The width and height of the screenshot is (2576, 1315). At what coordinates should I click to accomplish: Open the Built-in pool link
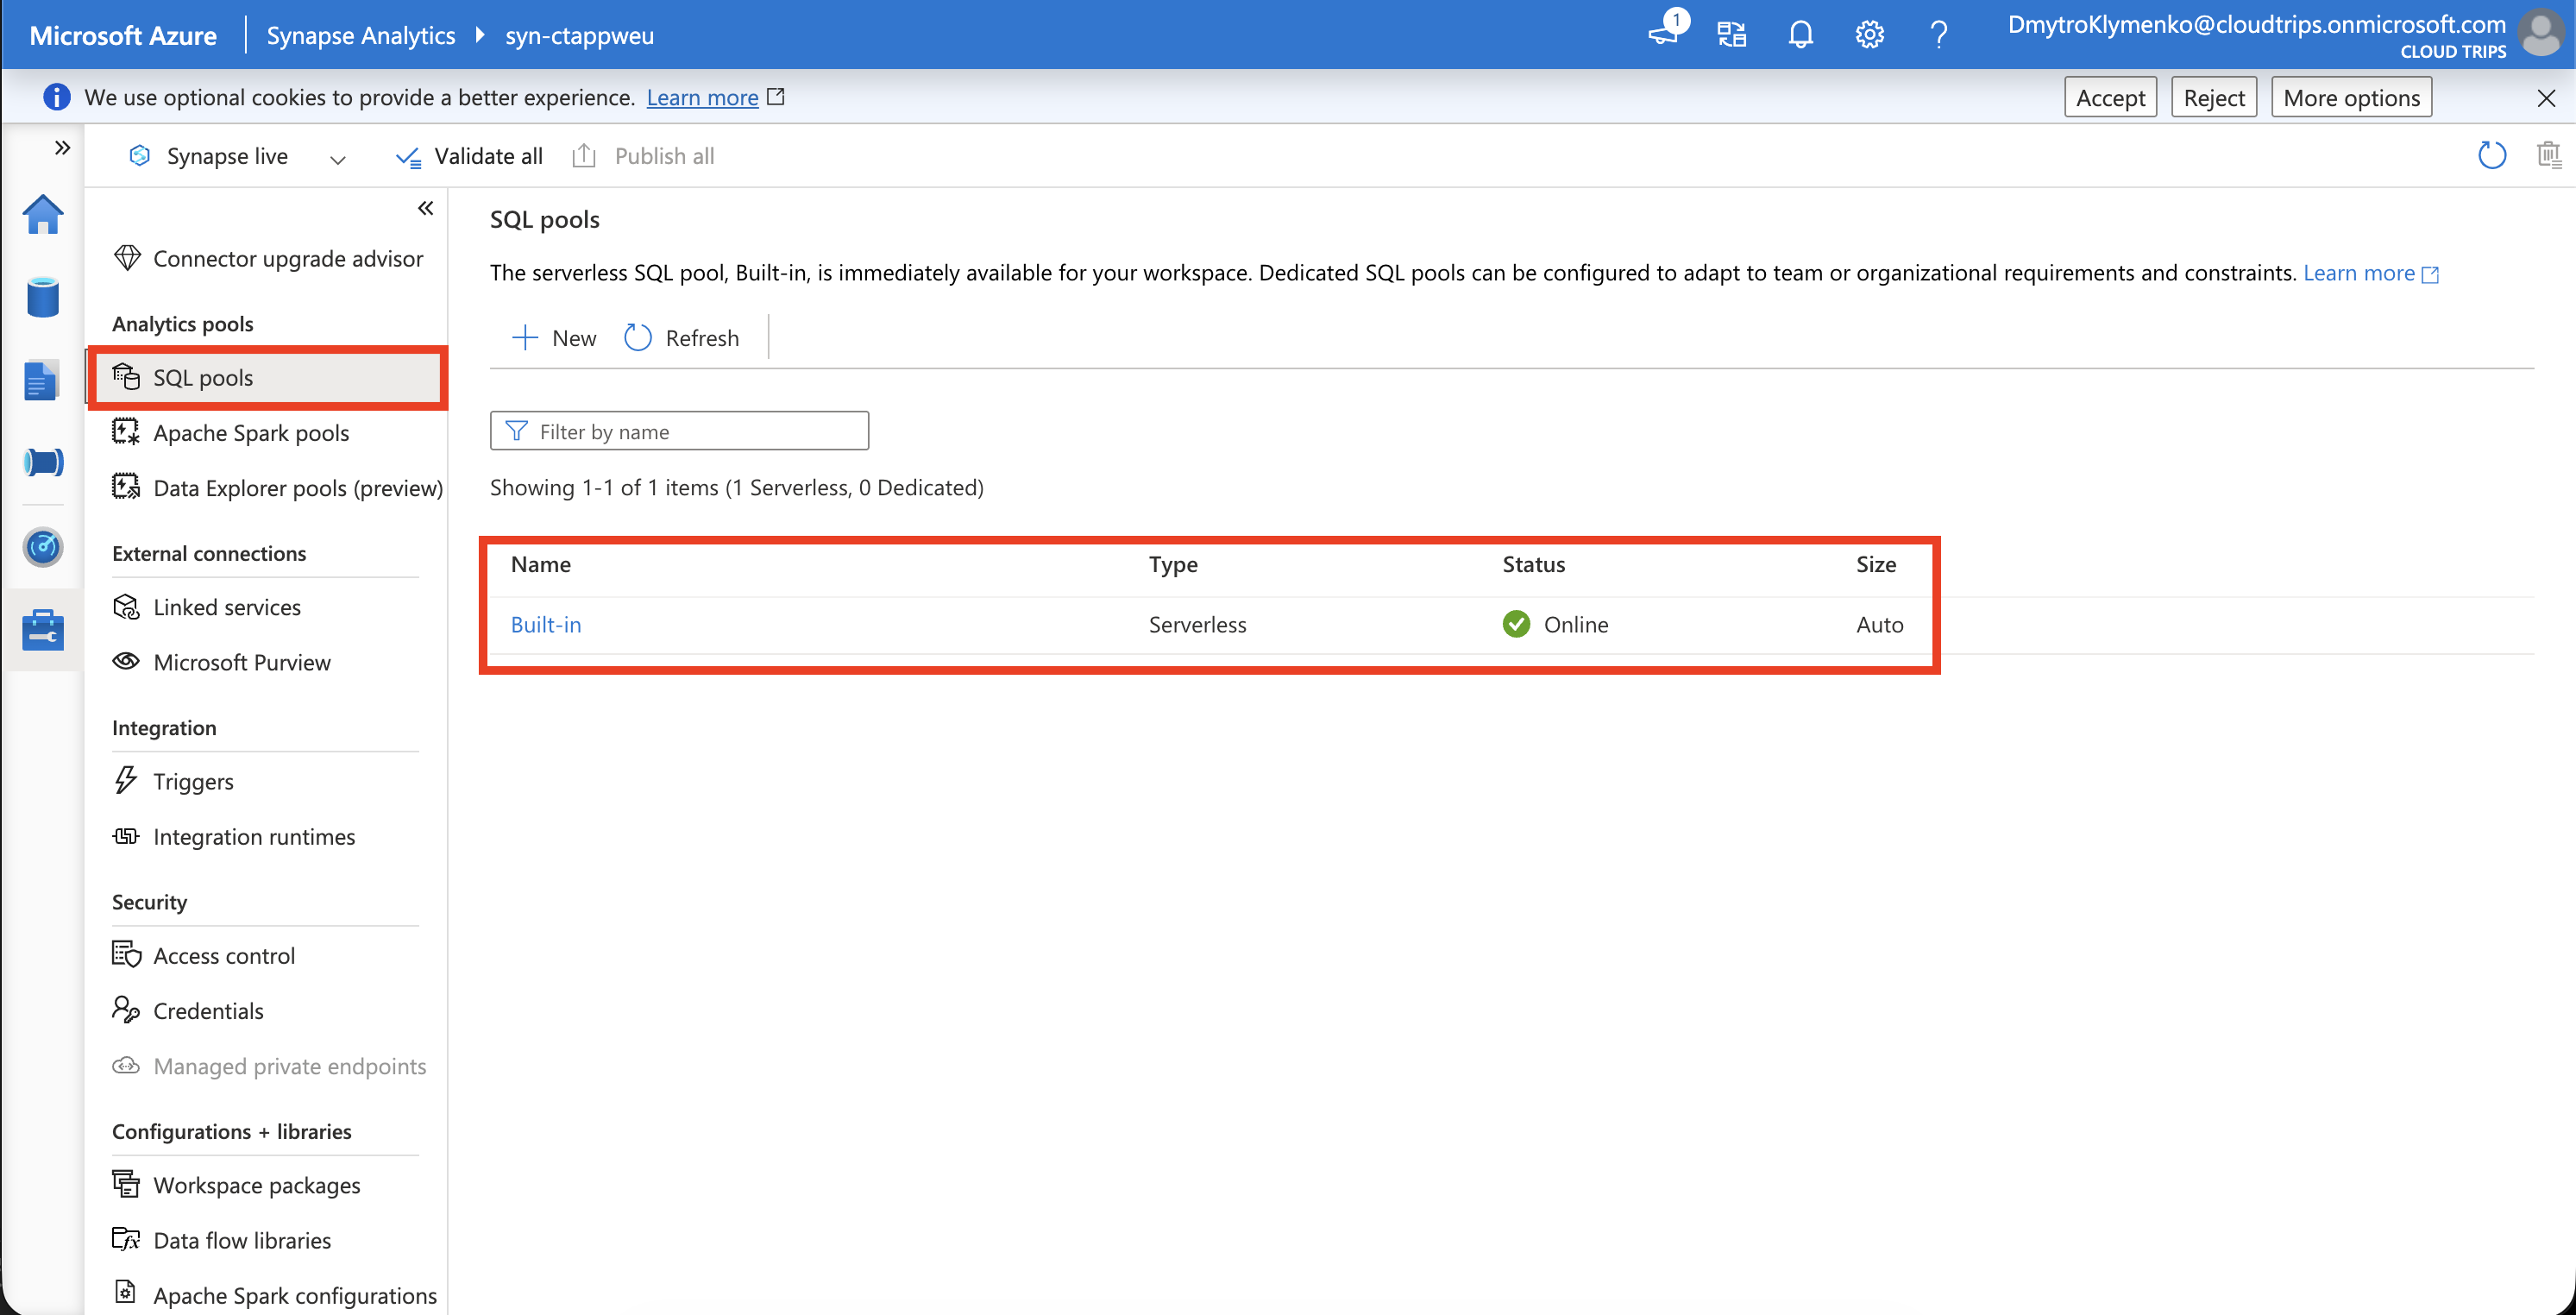(546, 624)
